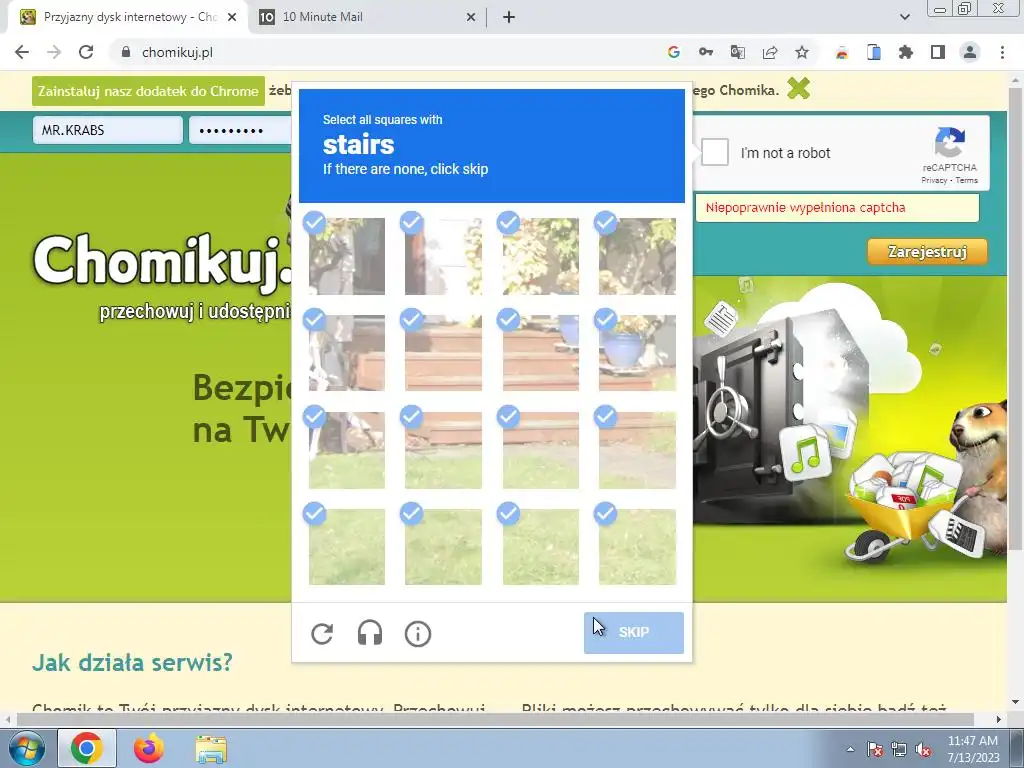Screen dimensions: 1024x768
Task: Translate this page icon
Action: [x=738, y=52]
